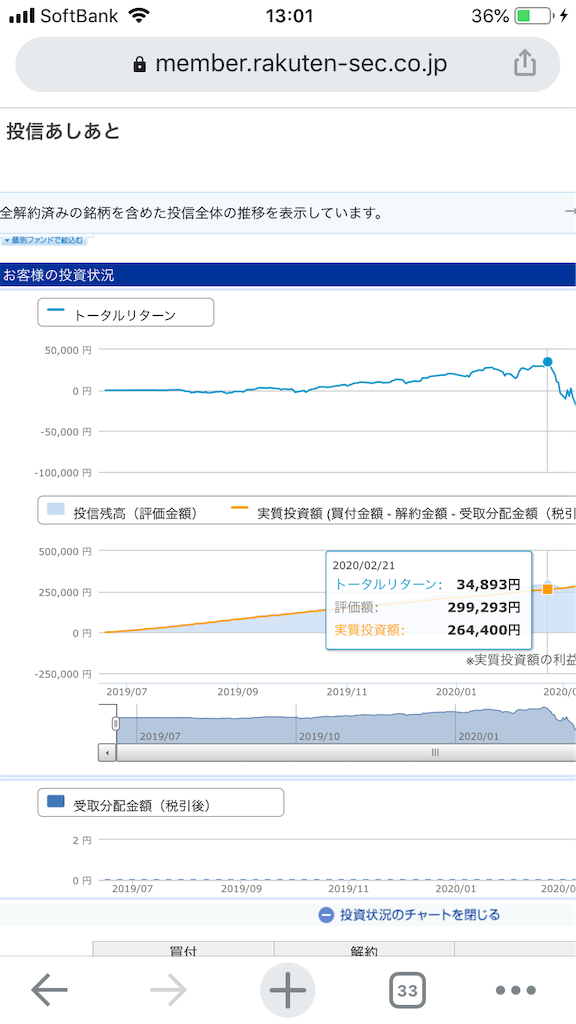The image size is (576, 1024).
Task: Click the 34,893円 total return value
Action: [488, 584]
